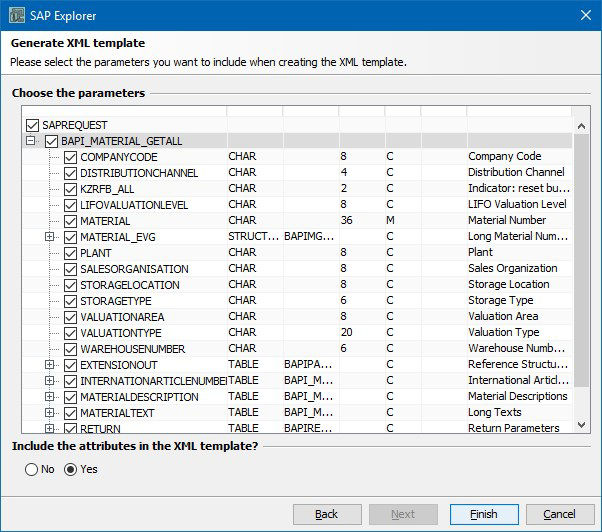Cancel the XML template wizard
The height and width of the screenshot is (532, 602).
(560, 514)
